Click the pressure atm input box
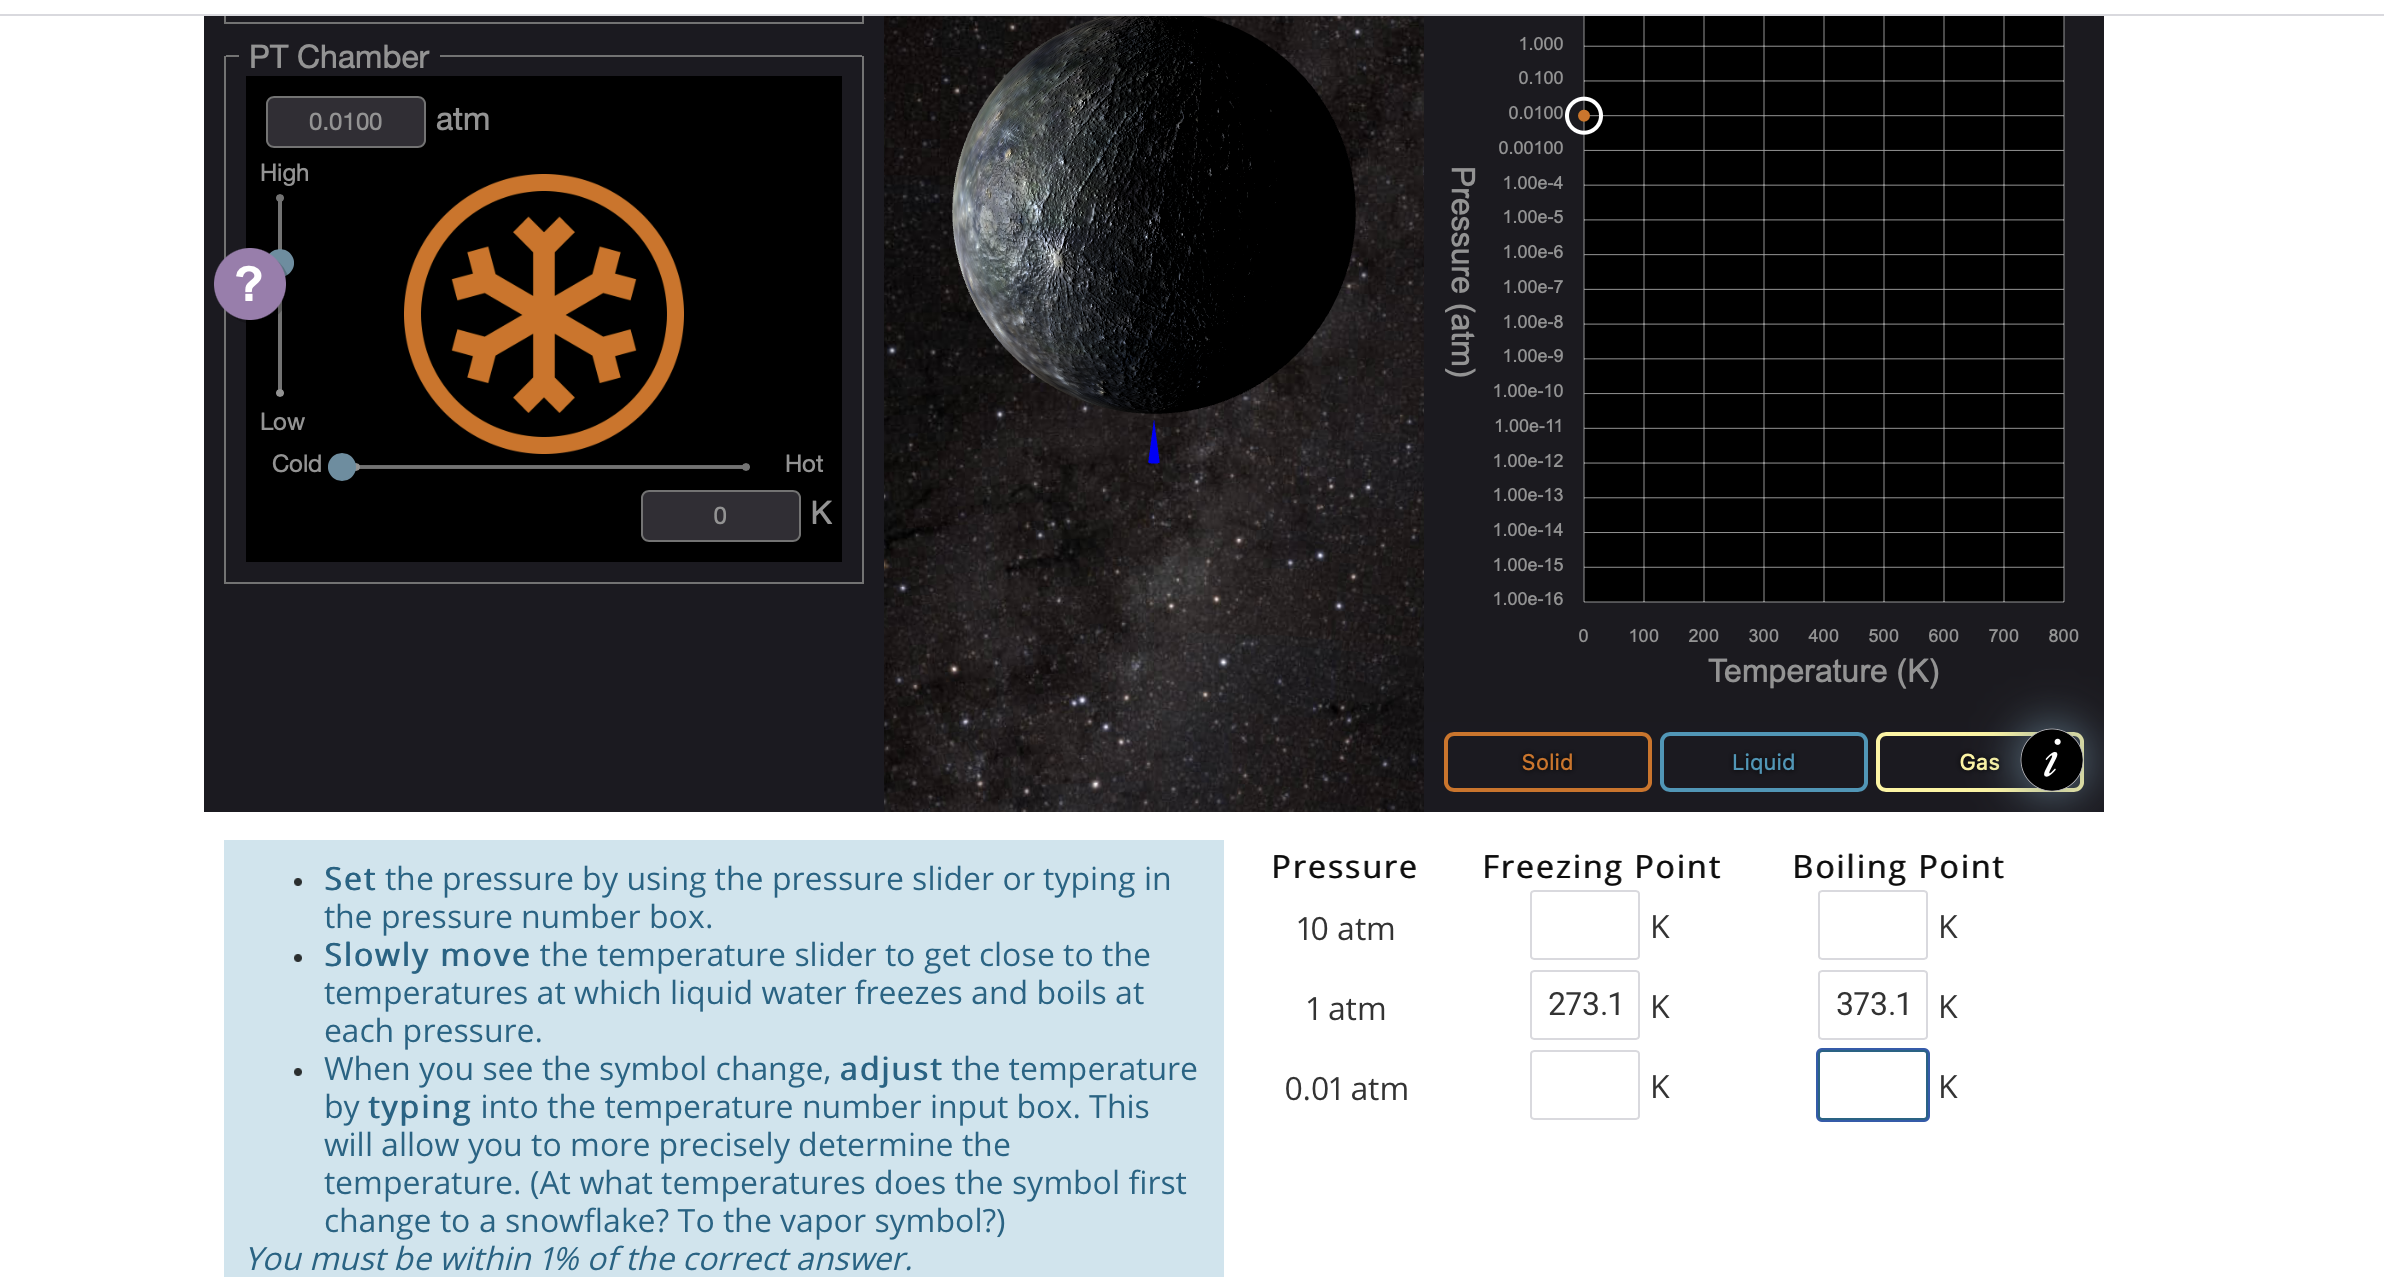This screenshot has width=2384, height=1277. [345, 122]
